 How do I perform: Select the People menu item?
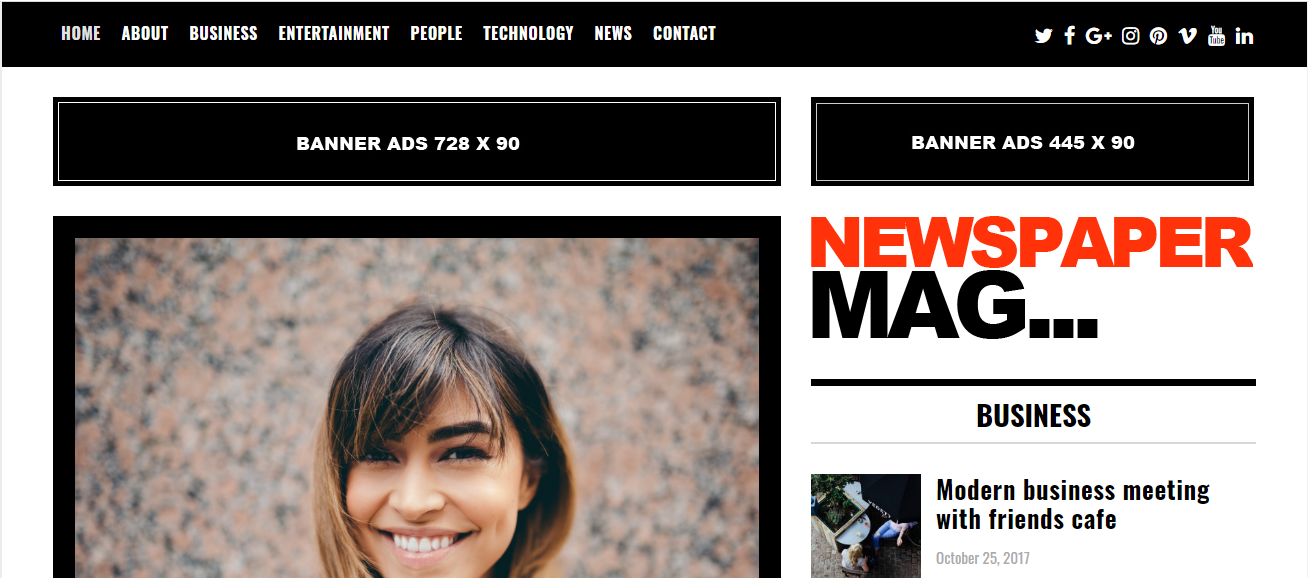[436, 33]
